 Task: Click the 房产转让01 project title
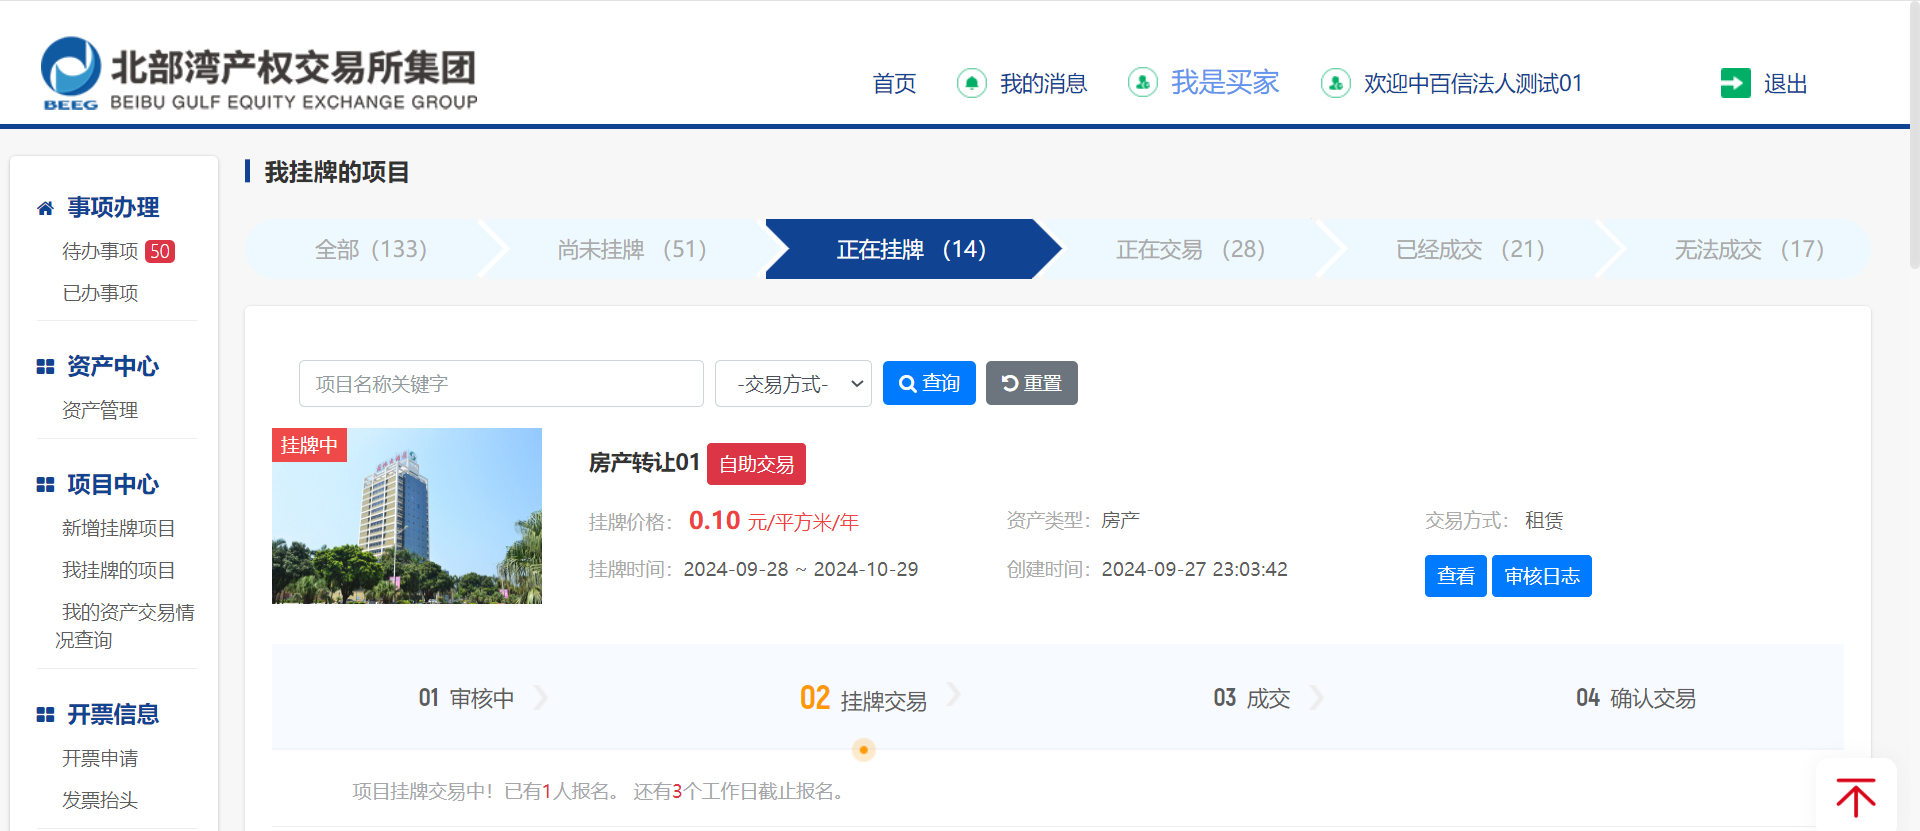coord(644,462)
